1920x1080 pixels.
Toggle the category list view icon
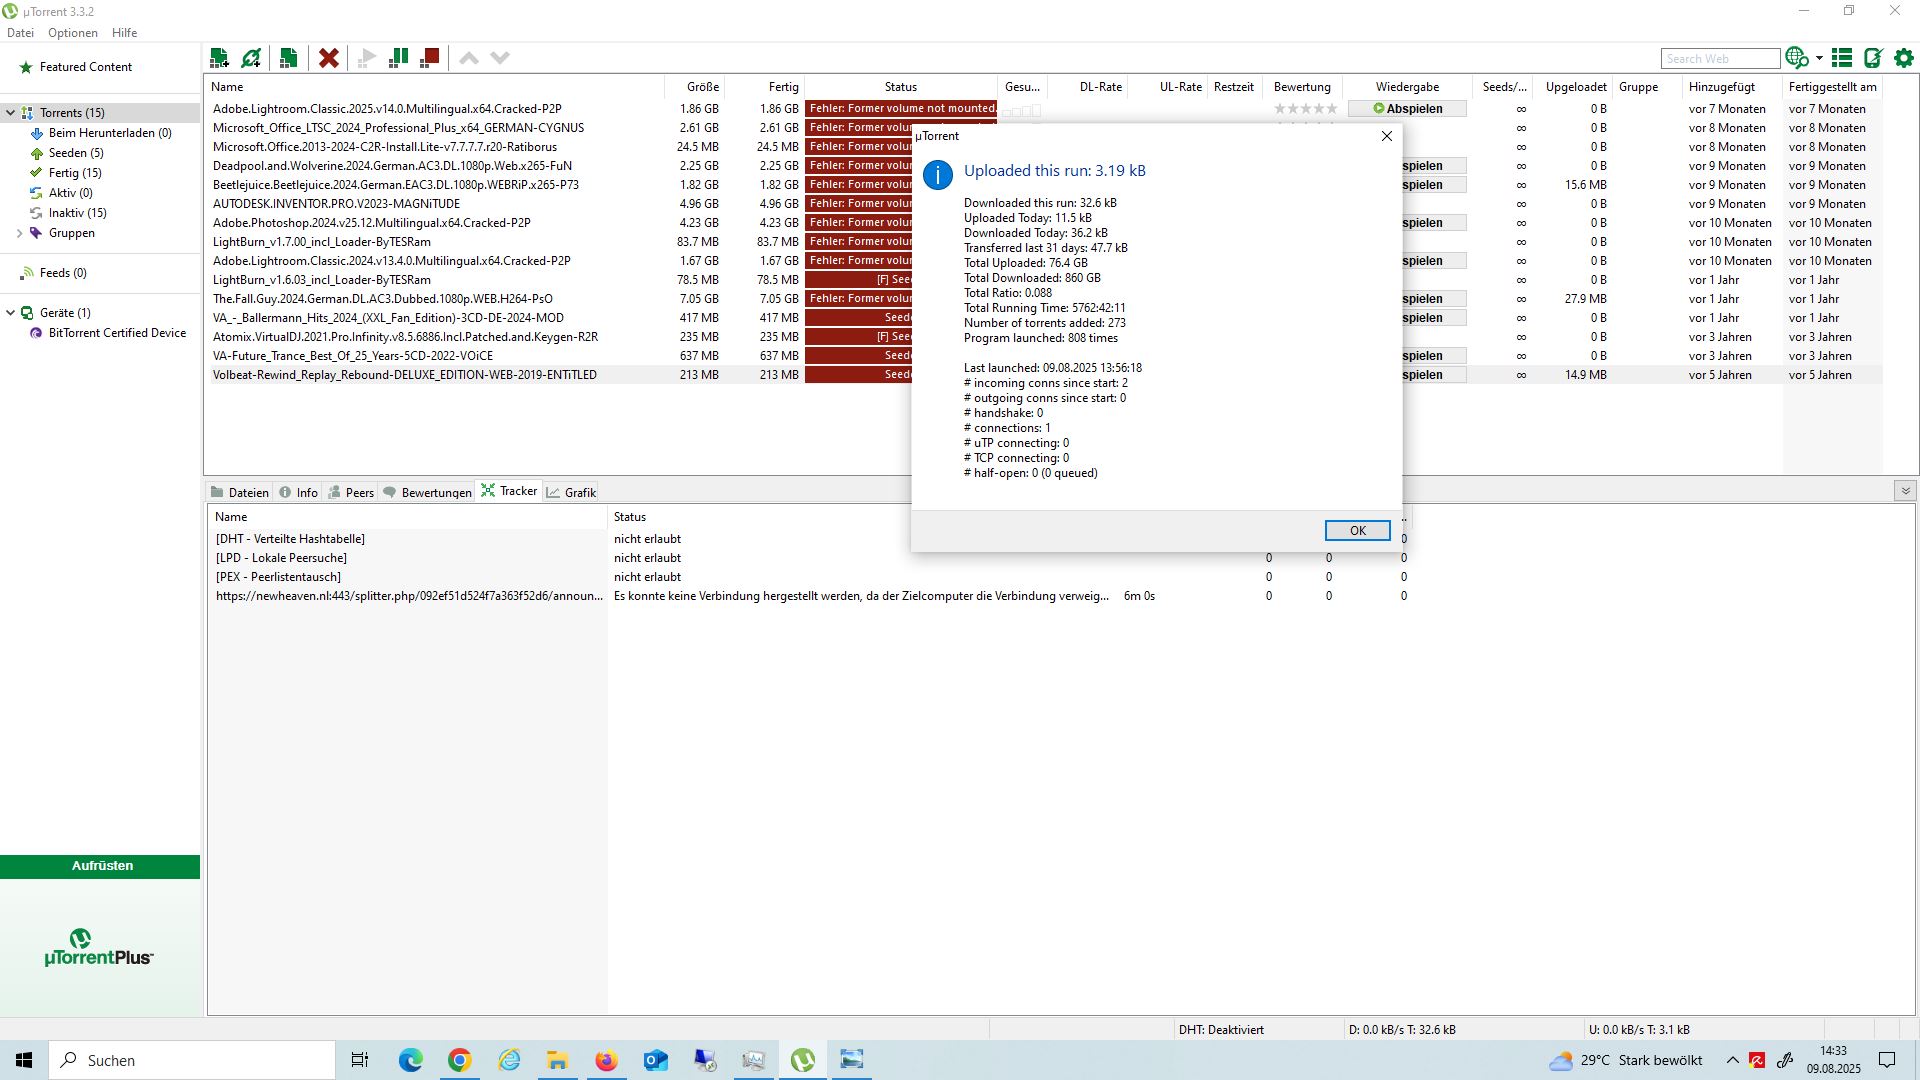click(1842, 58)
